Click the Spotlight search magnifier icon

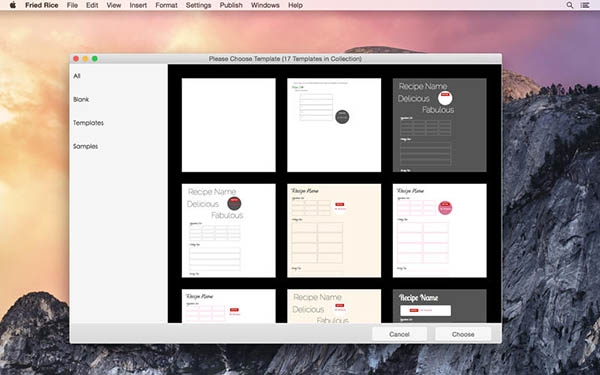point(570,5)
